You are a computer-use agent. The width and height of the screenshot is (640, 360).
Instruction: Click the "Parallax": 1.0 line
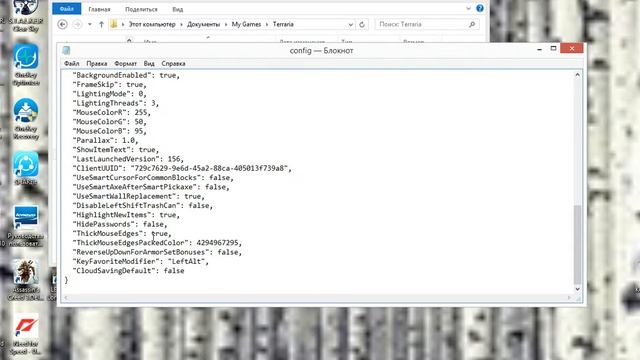tap(105, 140)
